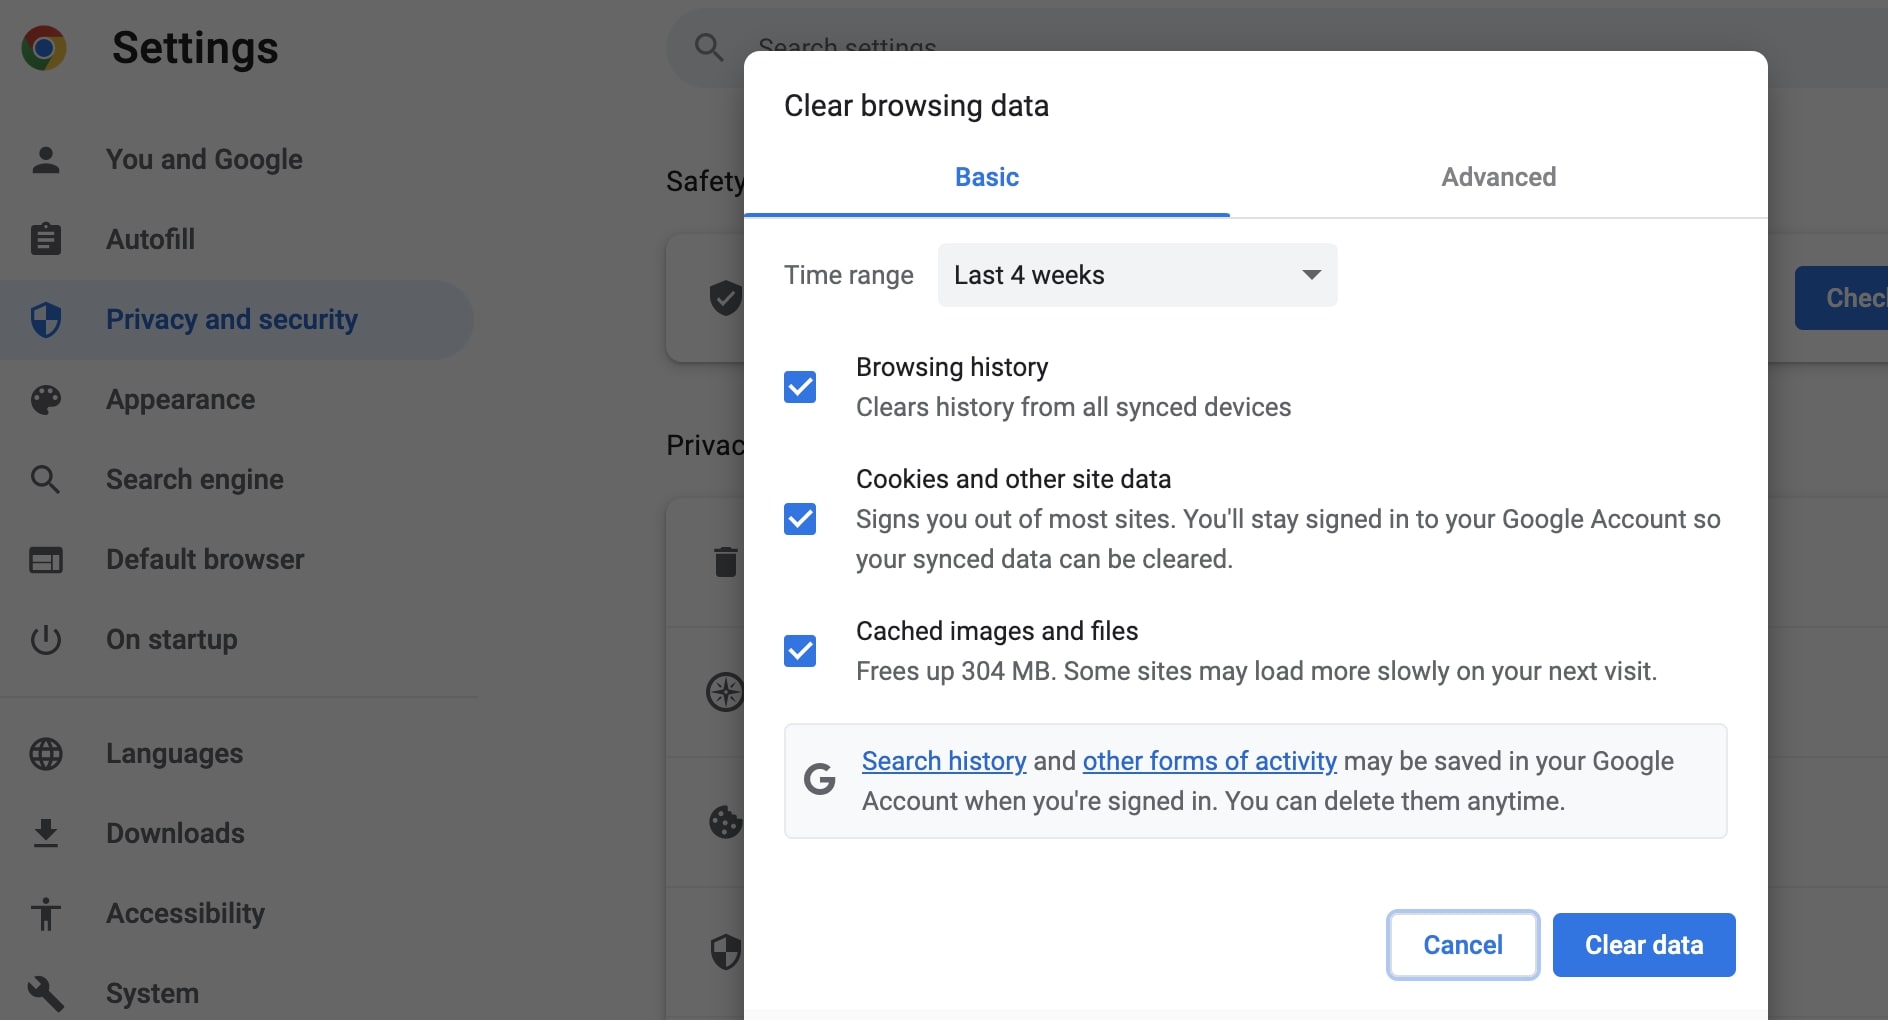Screen dimensions: 1888x1020
Task: Open the Search history link
Action: point(944,761)
